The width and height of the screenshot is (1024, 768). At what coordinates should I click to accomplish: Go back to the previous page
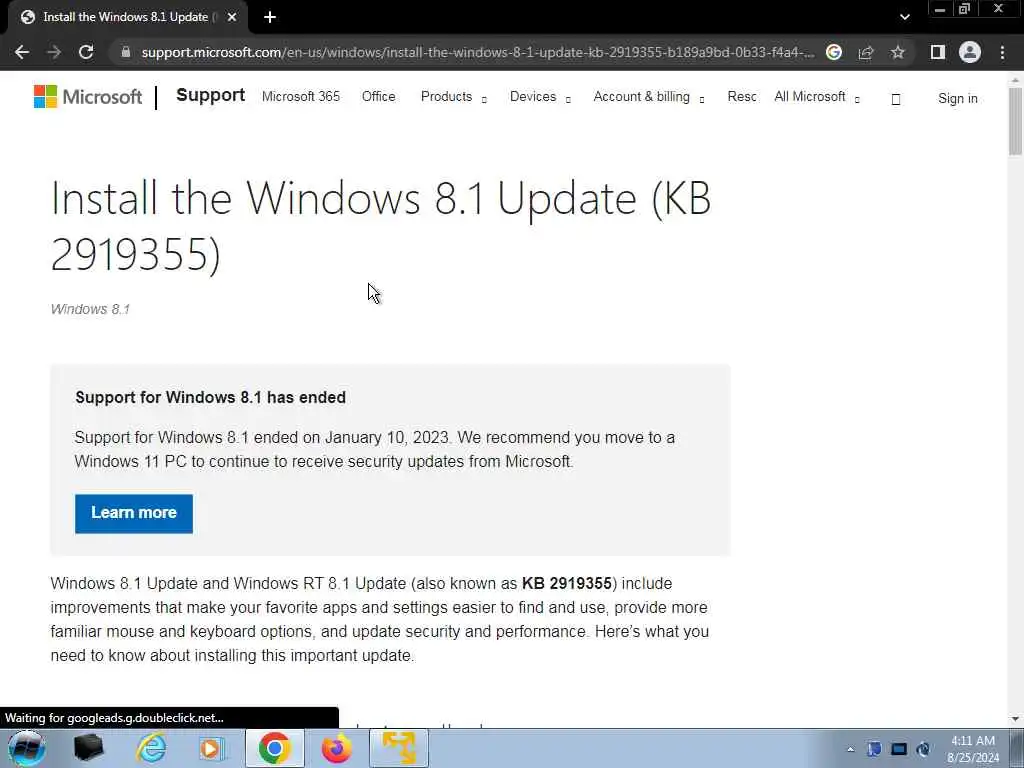(x=22, y=52)
